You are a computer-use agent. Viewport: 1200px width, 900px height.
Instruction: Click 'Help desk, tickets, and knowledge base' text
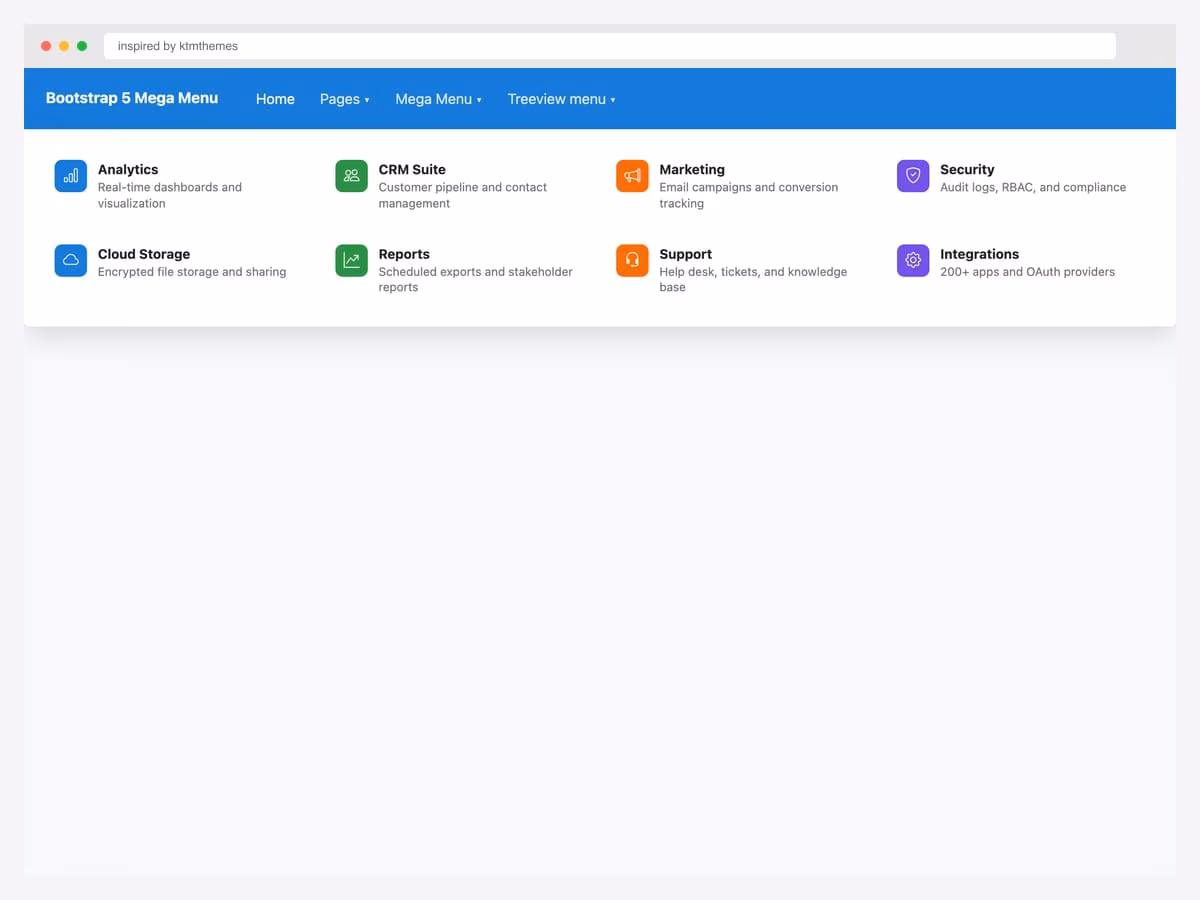(x=753, y=279)
